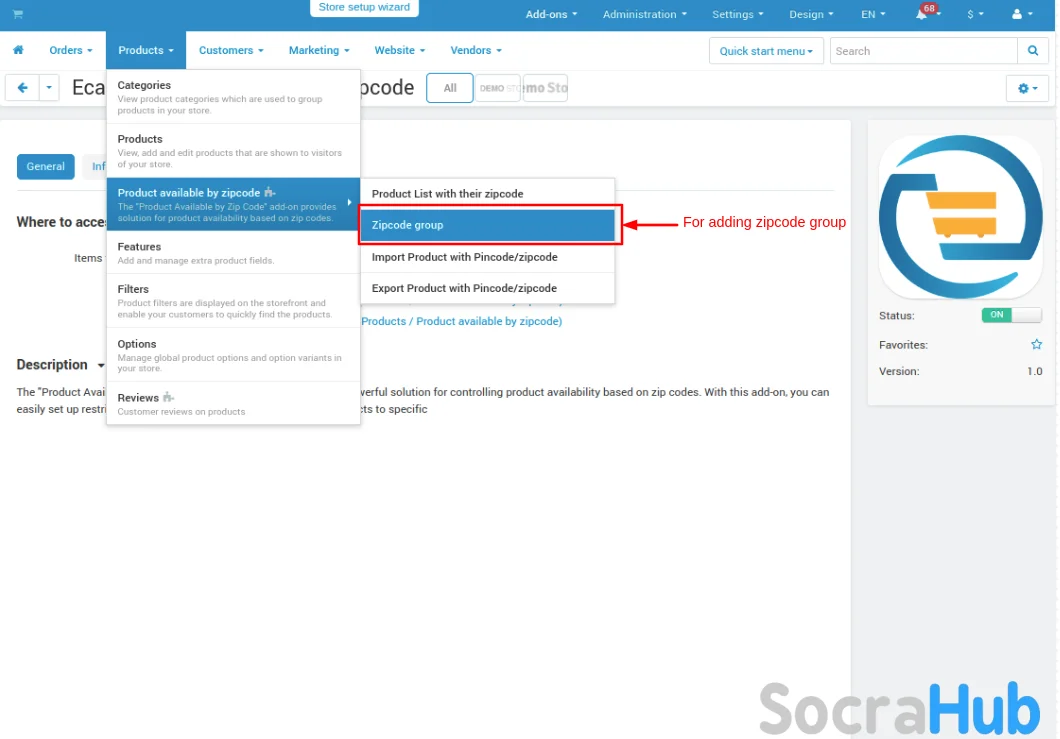Add add-on to favorites with star
Image resolution: width=1060 pixels, height=739 pixels.
pyautogui.click(x=1036, y=345)
